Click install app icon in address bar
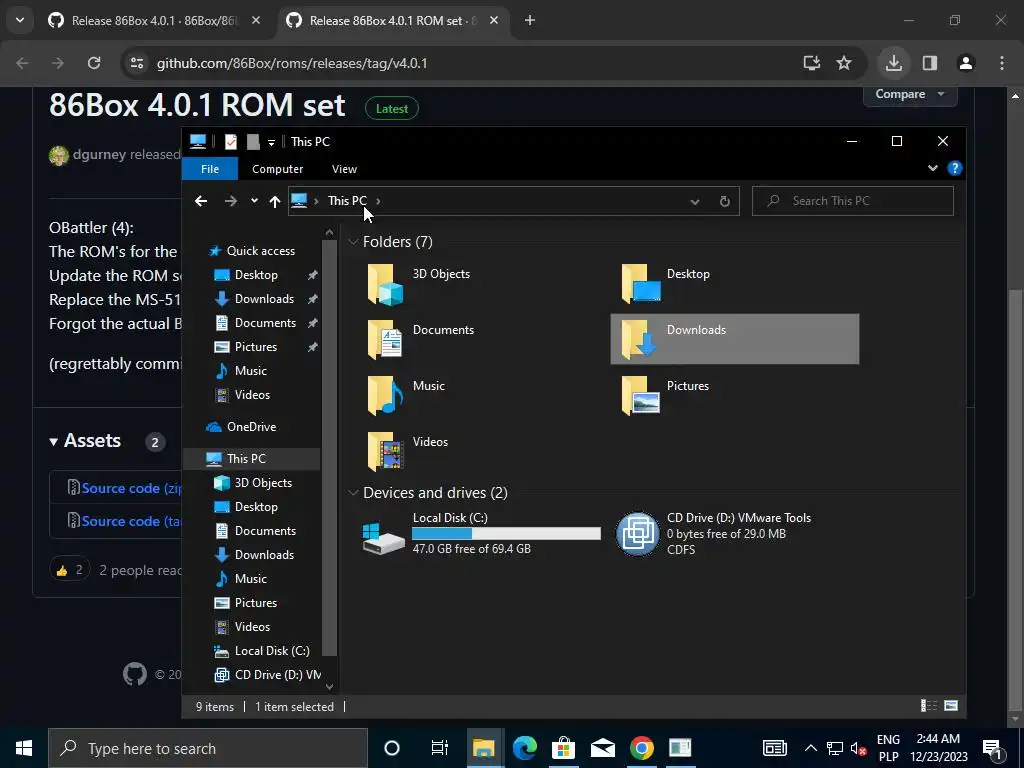The height and width of the screenshot is (768, 1024). click(x=812, y=63)
